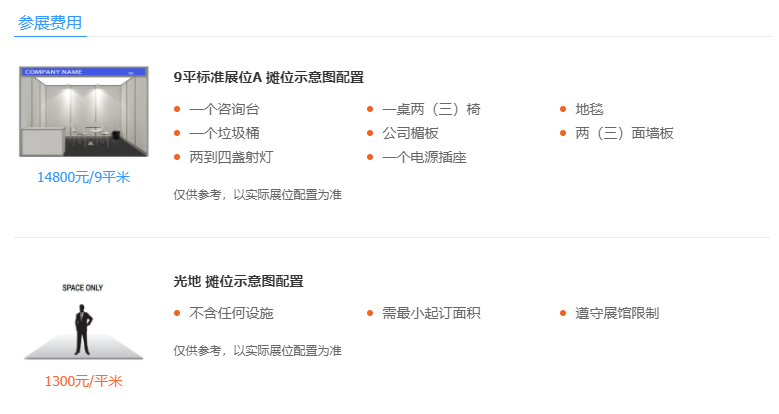Click the disclaimer text under standard booth
This screenshot has height=414, width=779.
(x=257, y=195)
